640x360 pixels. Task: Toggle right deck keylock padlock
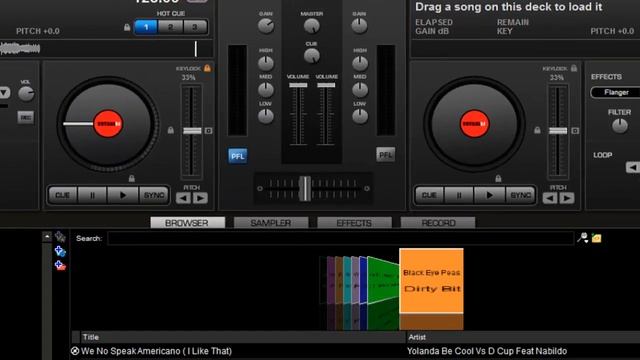tap(574, 68)
